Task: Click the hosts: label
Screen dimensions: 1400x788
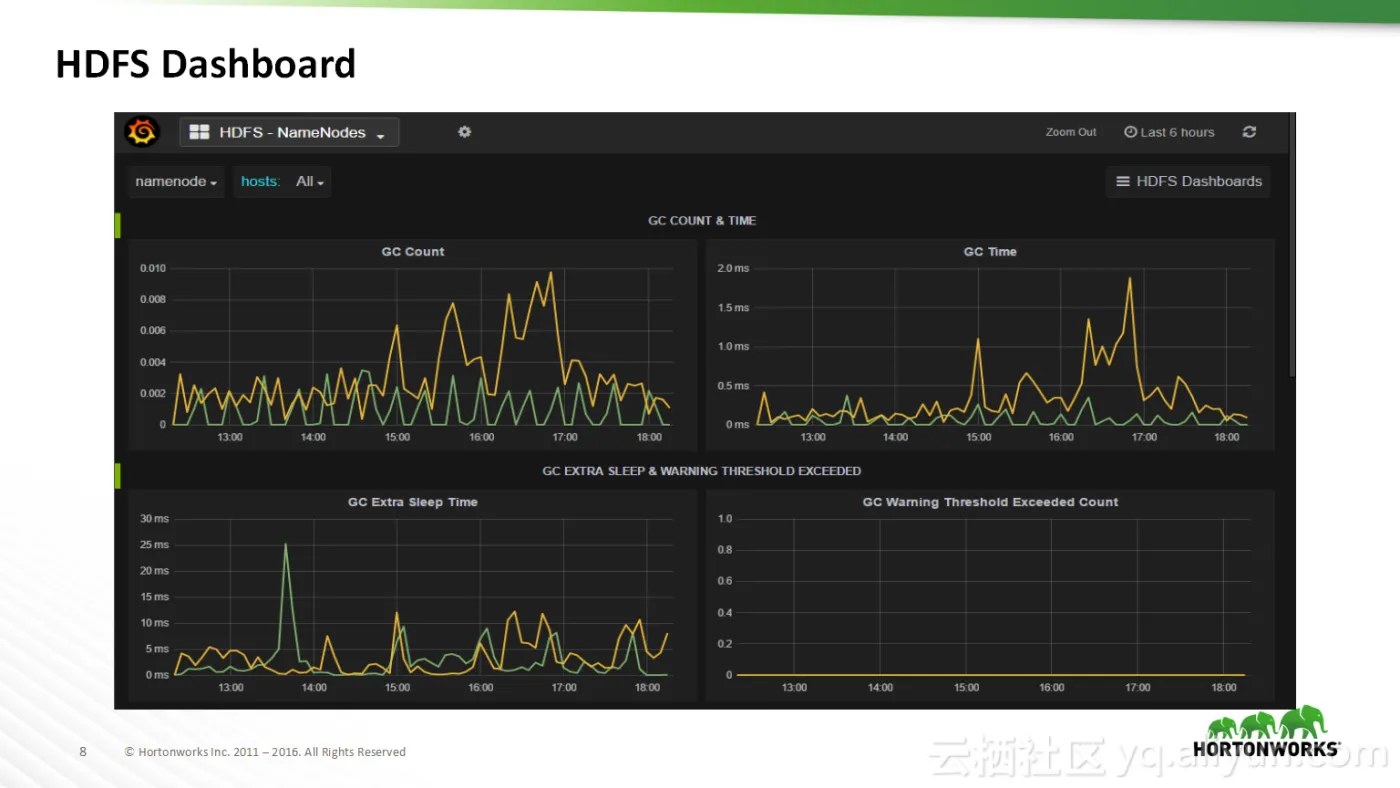Action: tap(260, 182)
